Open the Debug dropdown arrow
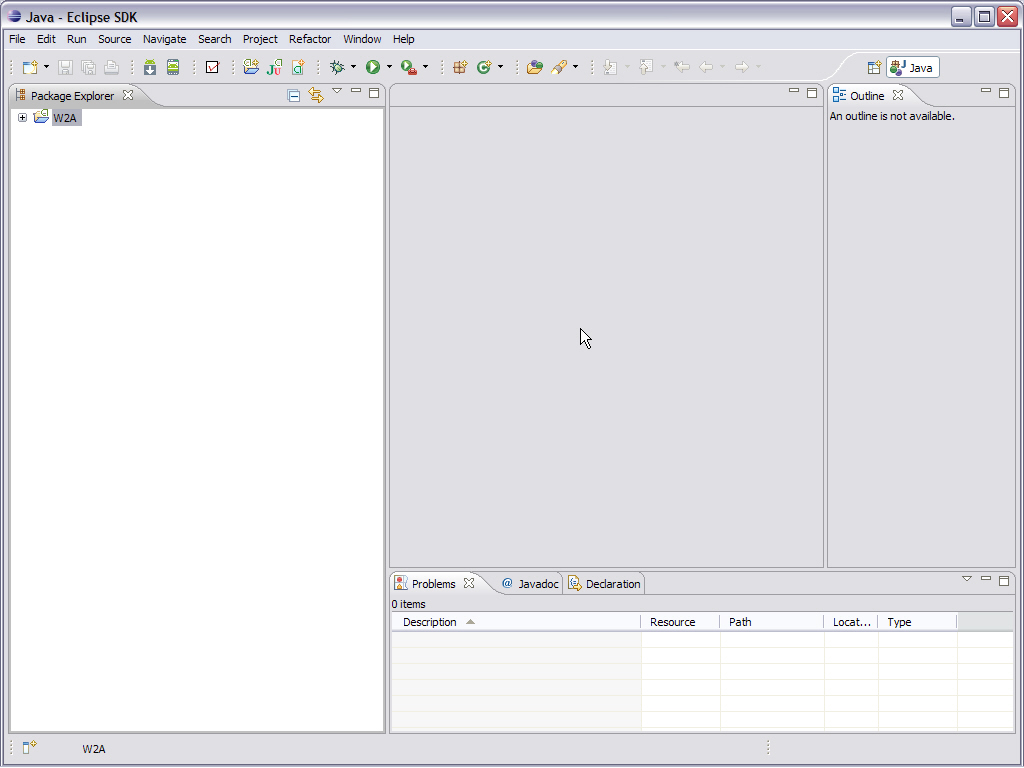 pos(353,67)
